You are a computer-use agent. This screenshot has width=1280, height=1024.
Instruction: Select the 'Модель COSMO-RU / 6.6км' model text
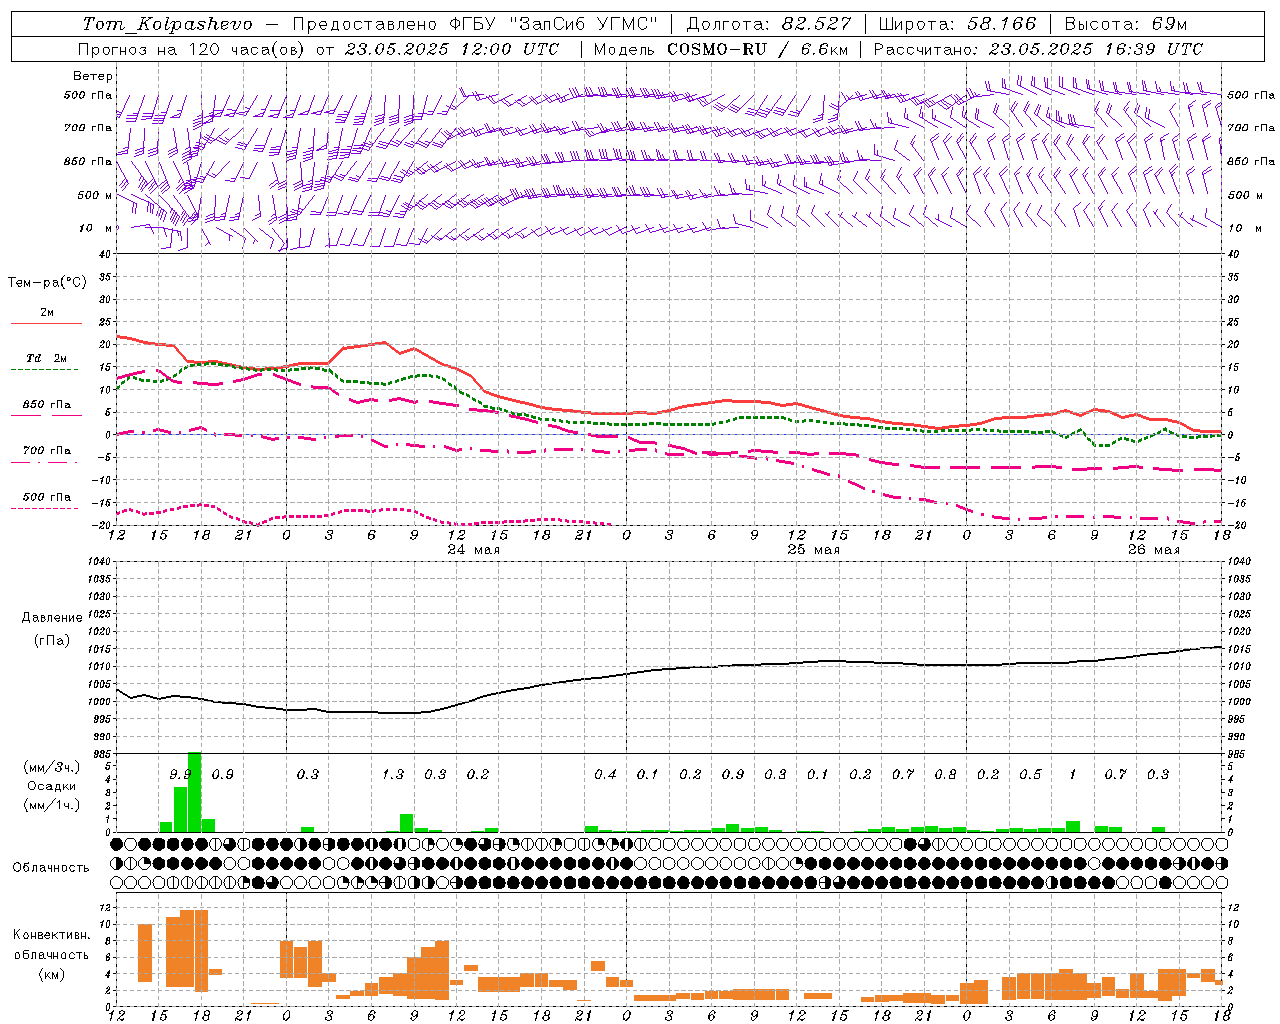point(721,49)
